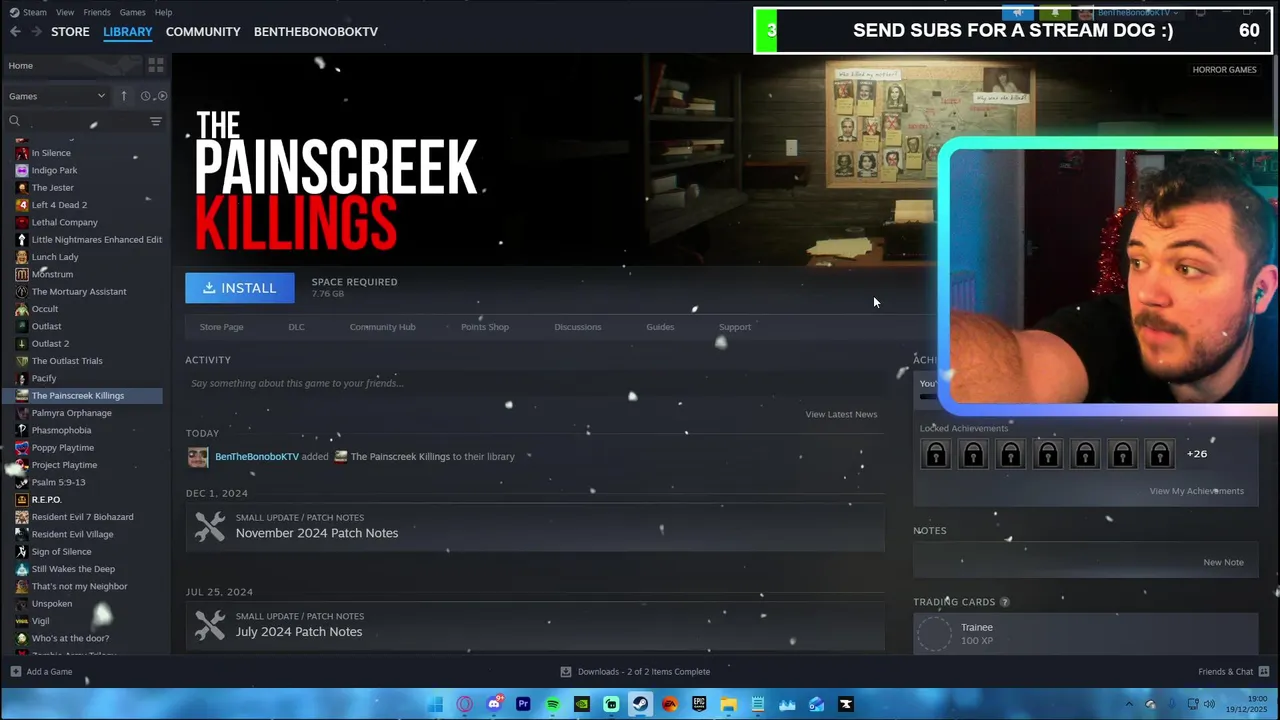The height and width of the screenshot is (720, 1280).
Task: Open Spotify from the taskbar
Action: pos(552,704)
